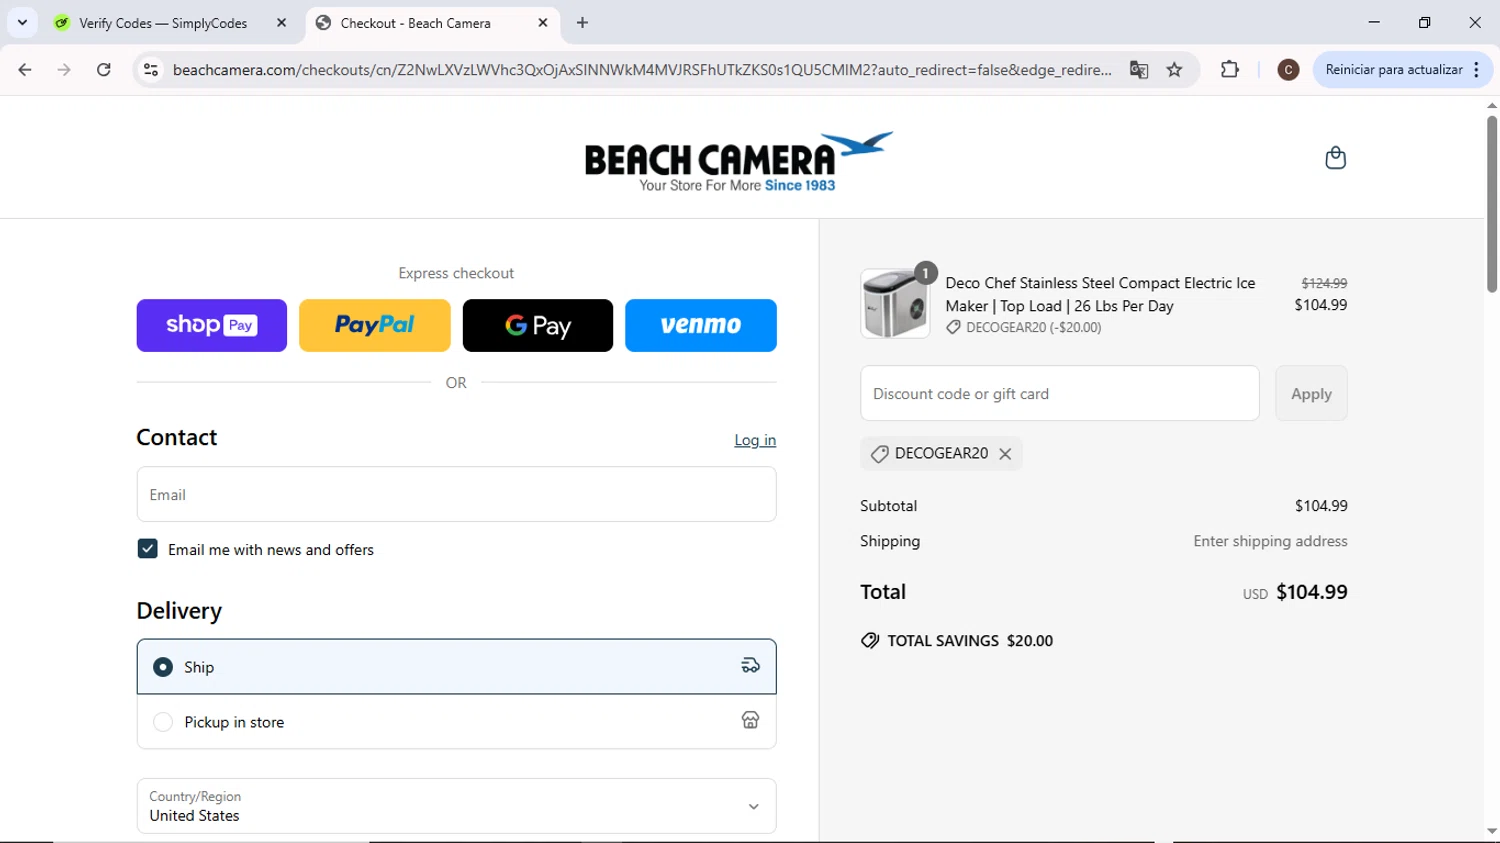This screenshot has width=1500, height=843.
Task: Pay with Venmo express checkout
Action: pyautogui.click(x=701, y=325)
